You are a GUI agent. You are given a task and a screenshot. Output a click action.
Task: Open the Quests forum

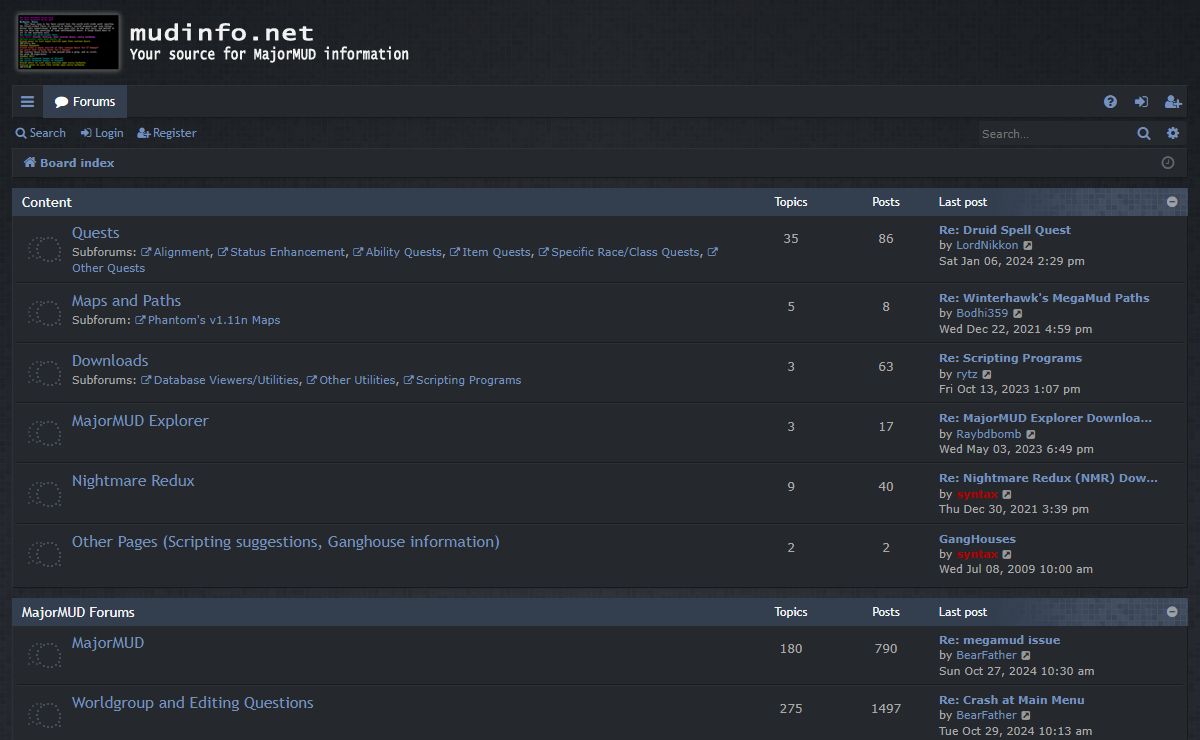tap(95, 233)
